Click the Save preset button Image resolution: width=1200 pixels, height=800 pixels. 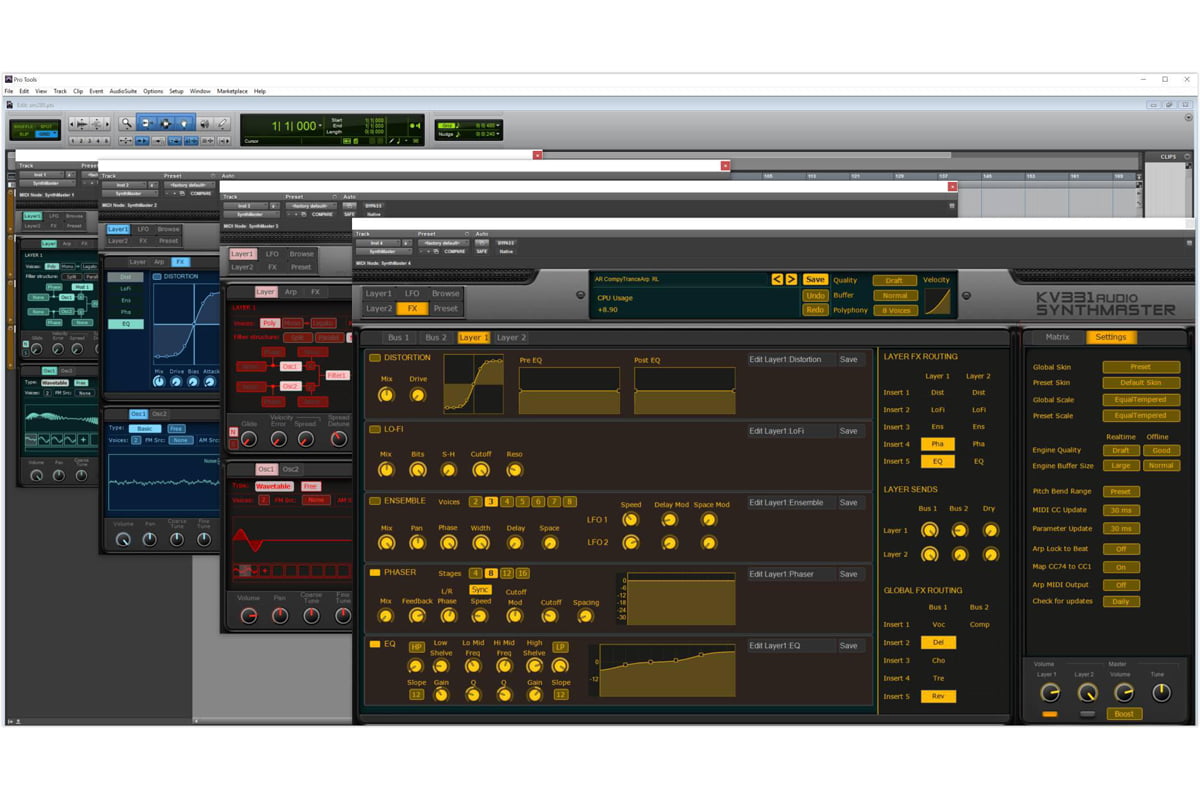click(x=815, y=279)
